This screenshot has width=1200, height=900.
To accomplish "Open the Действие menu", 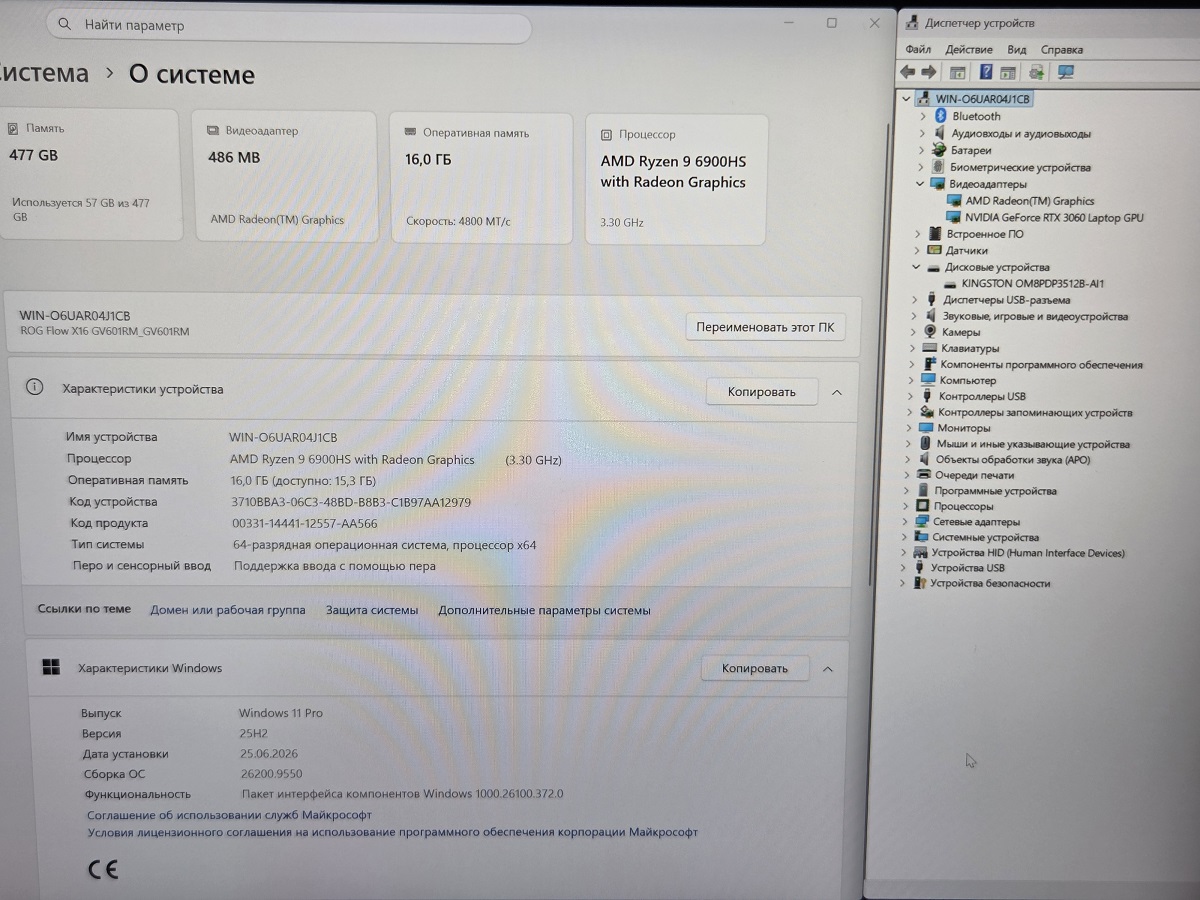I will [968, 49].
